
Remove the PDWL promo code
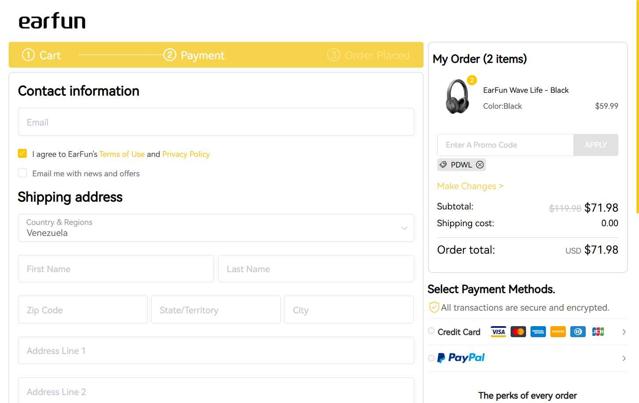point(480,165)
